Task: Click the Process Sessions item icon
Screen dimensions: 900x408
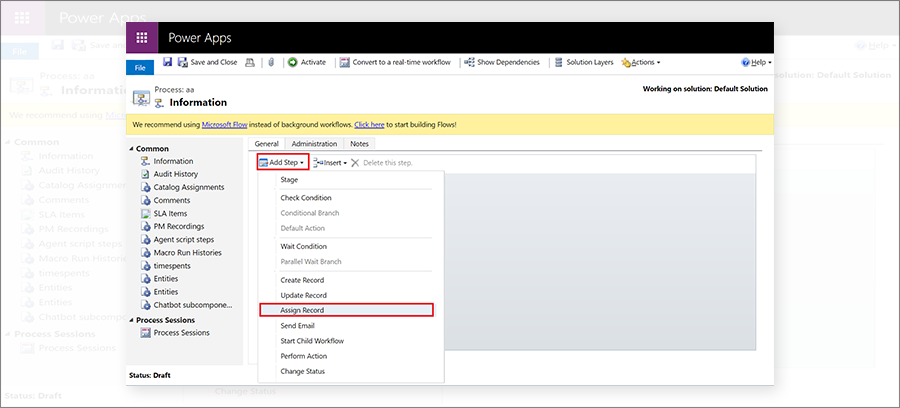Action: point(145,333)
